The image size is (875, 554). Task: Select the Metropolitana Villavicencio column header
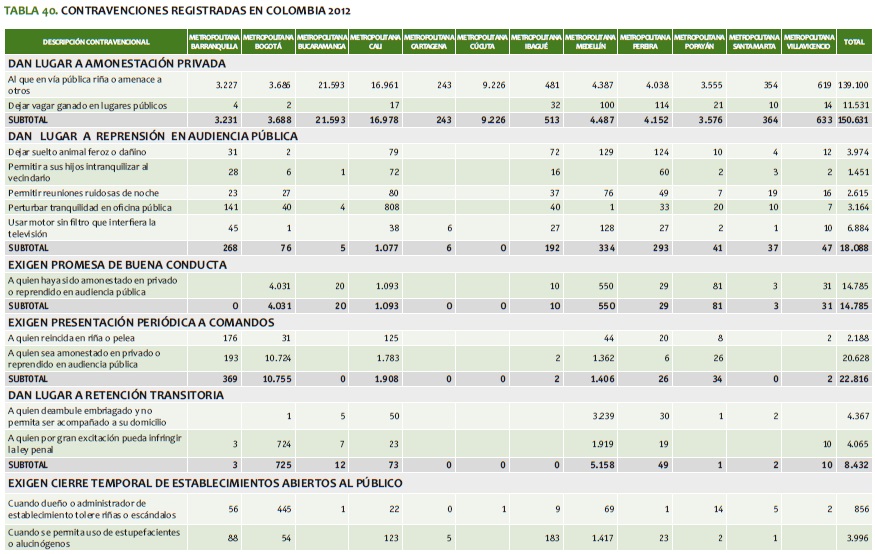point(809,42)
